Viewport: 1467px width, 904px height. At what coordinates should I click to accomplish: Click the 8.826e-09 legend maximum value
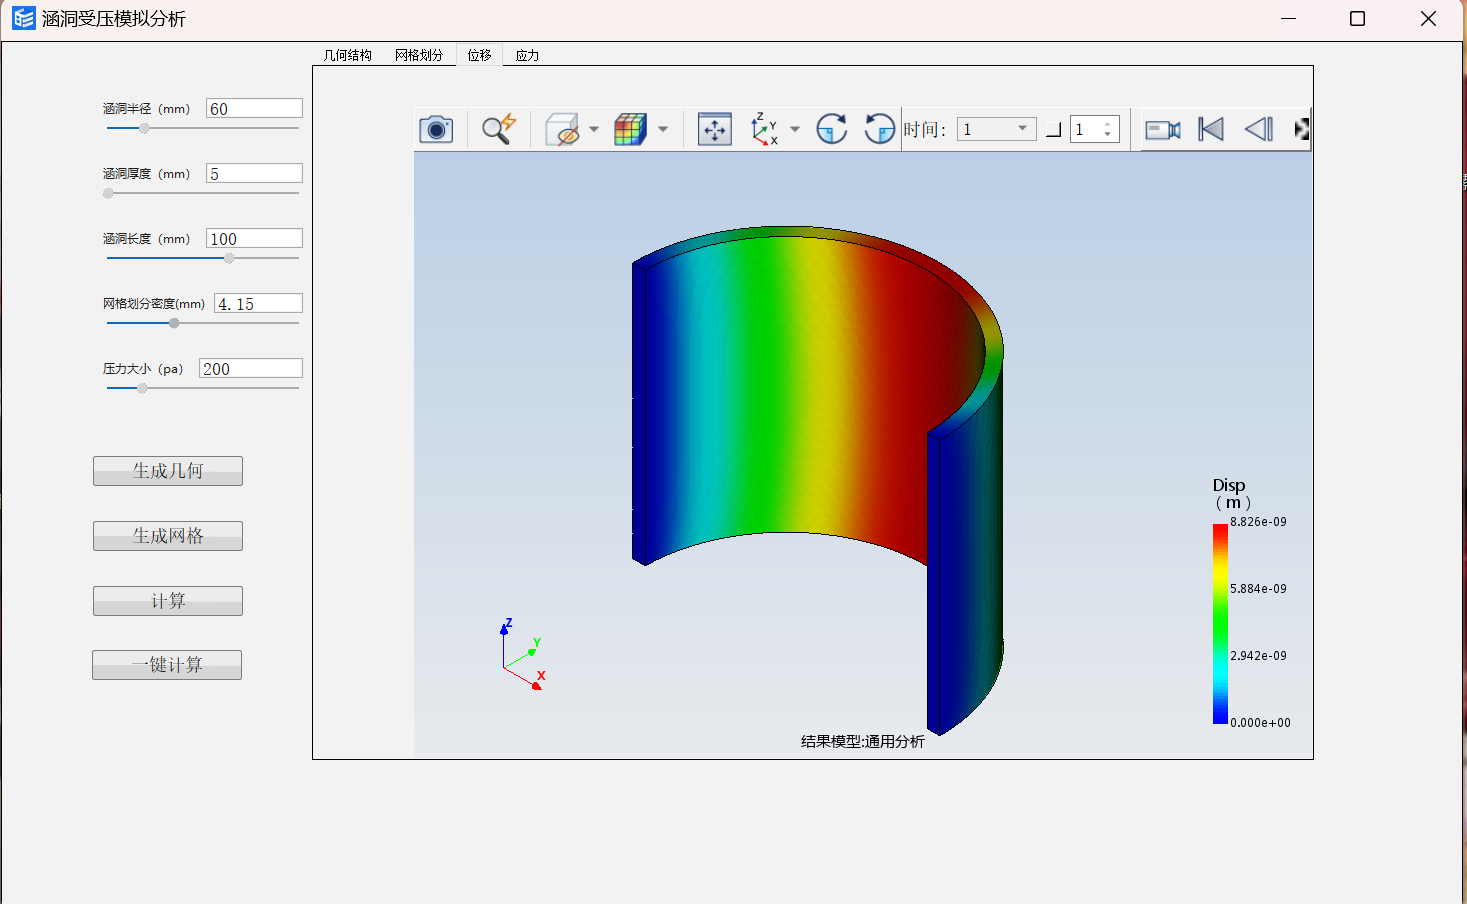(x=1258, y=522)
